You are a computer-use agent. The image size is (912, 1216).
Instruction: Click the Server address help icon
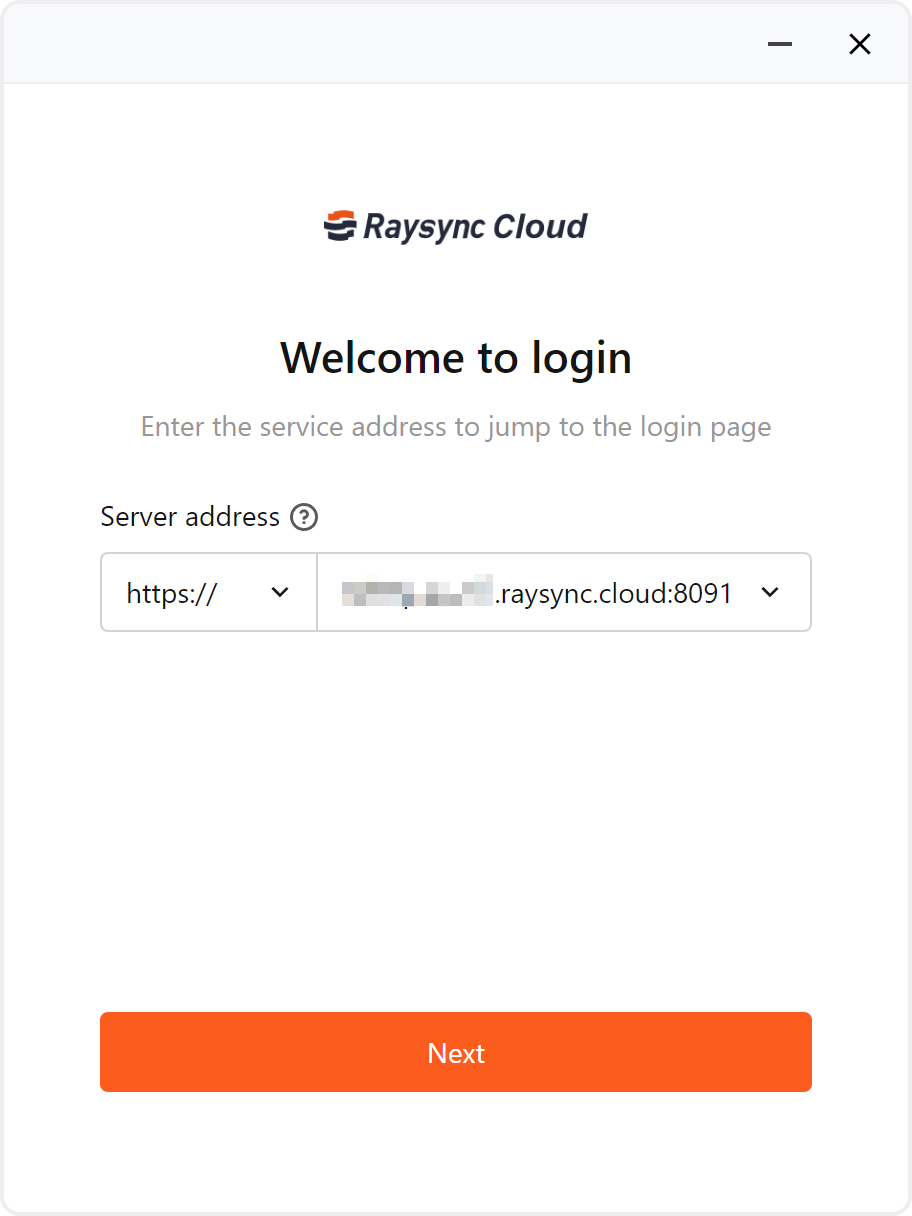coord(304,517)
